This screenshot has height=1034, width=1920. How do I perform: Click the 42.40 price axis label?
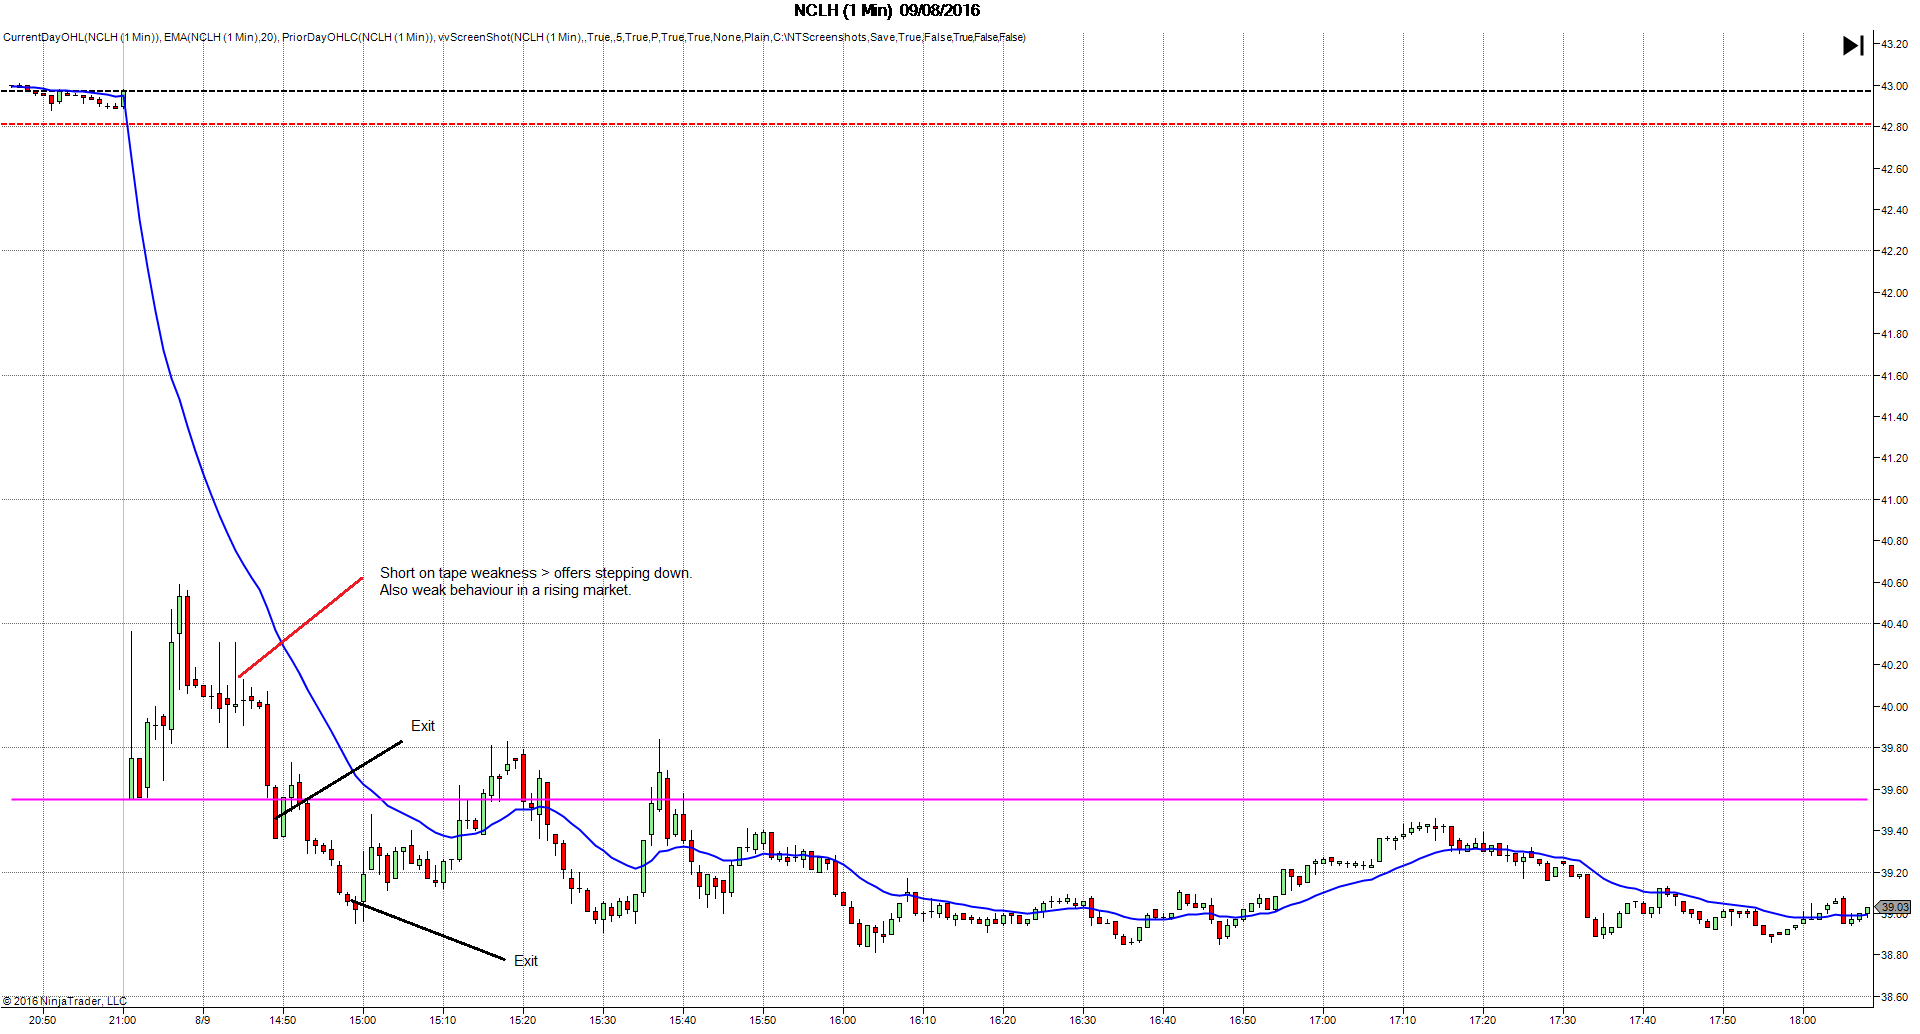(x=1894, y=210)
